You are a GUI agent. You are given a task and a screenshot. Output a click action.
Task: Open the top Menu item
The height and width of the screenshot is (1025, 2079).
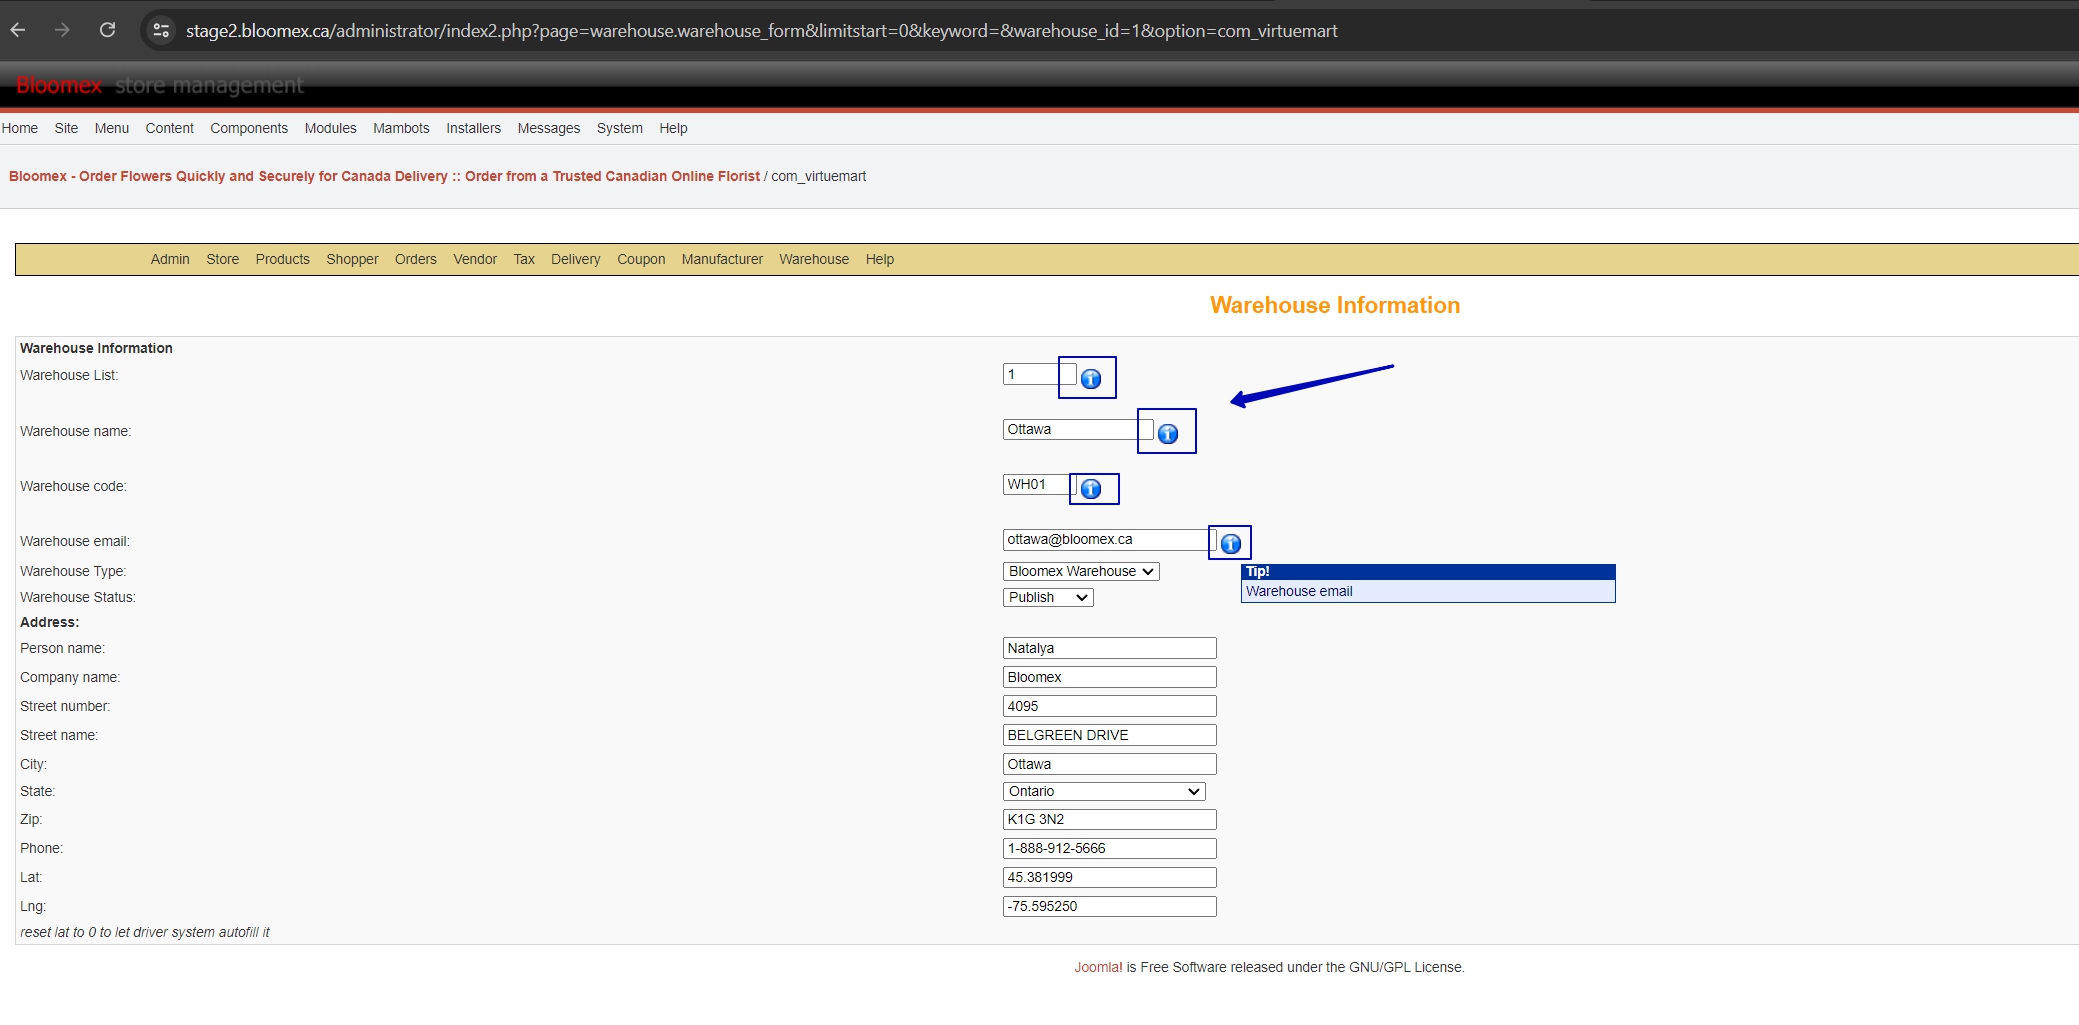112,128
